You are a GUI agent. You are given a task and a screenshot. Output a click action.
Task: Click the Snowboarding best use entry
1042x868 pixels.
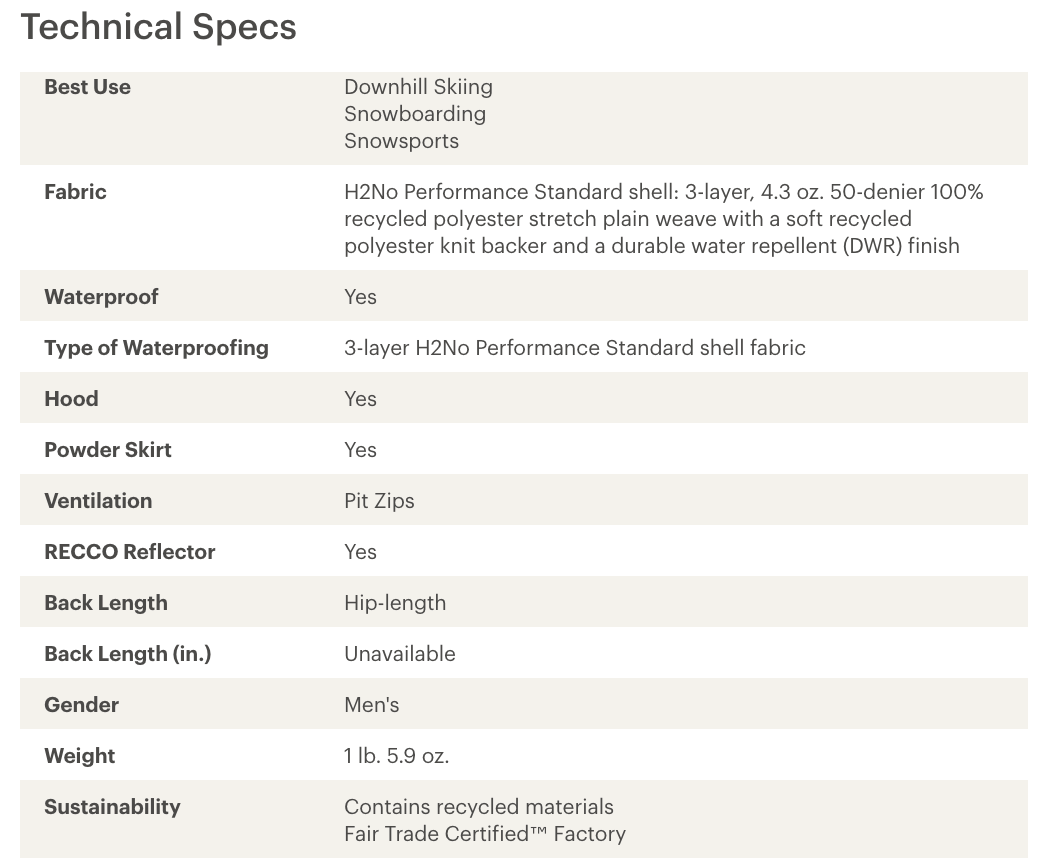[x=415, y=114]
